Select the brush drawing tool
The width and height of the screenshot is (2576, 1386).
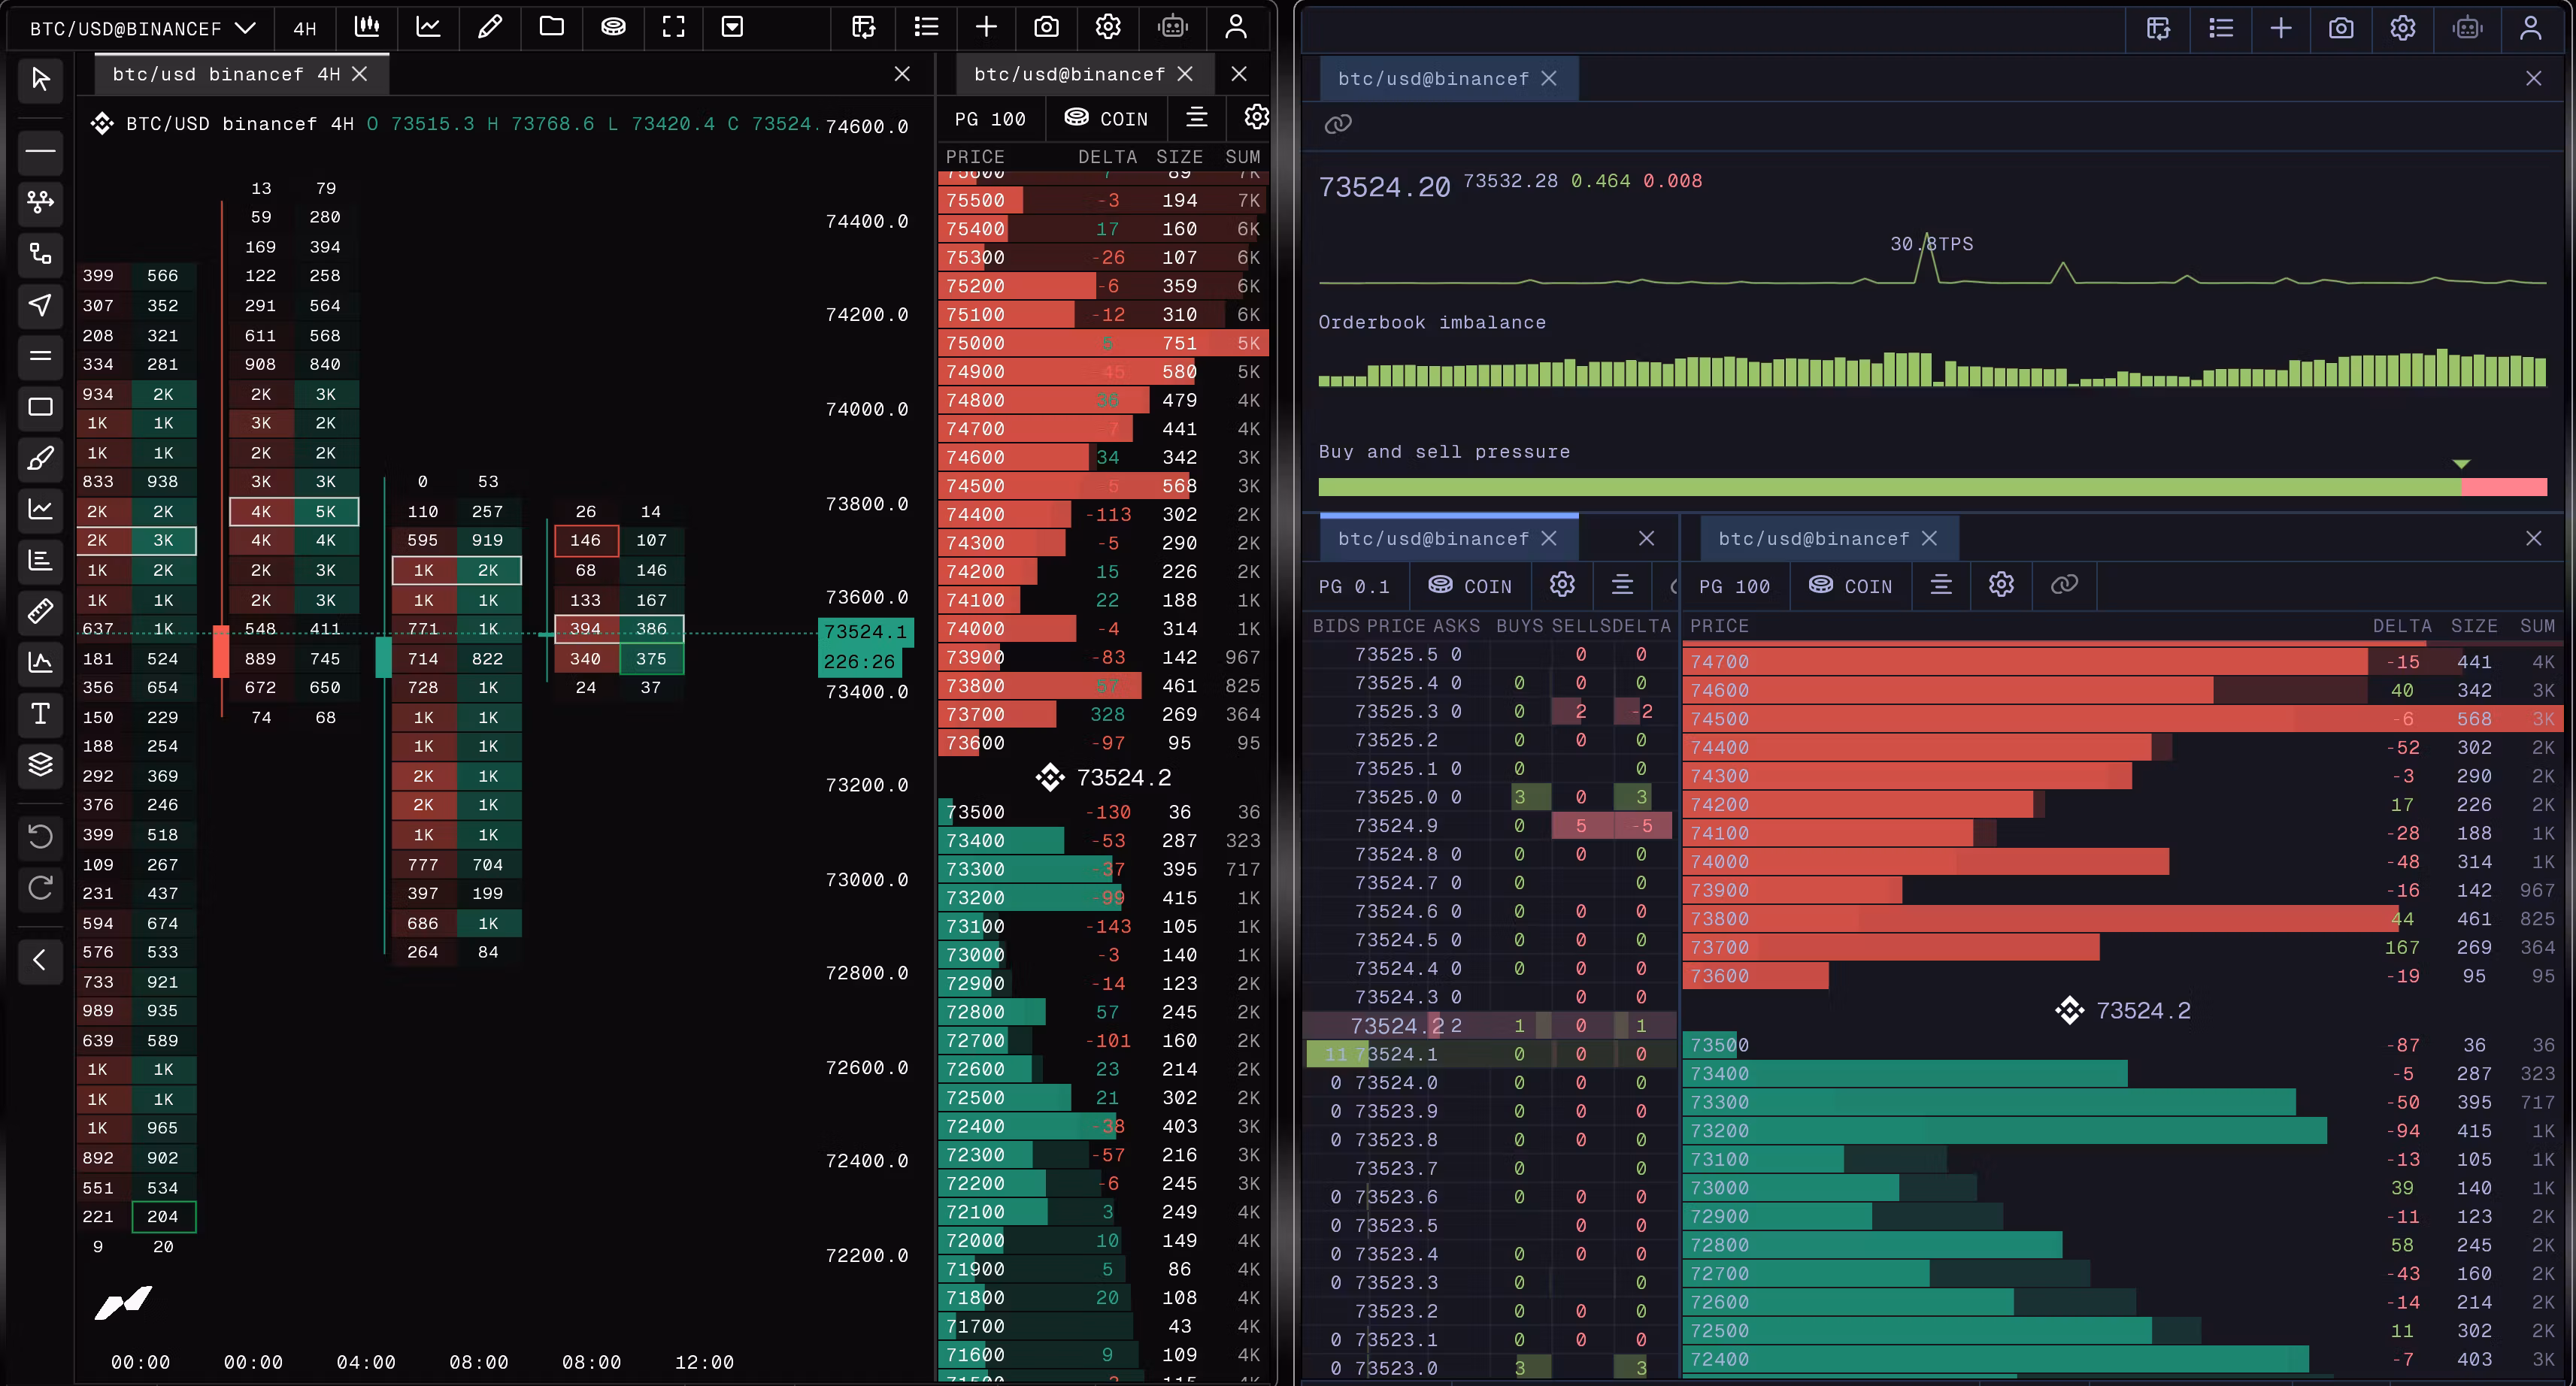(x=40, y=458)
